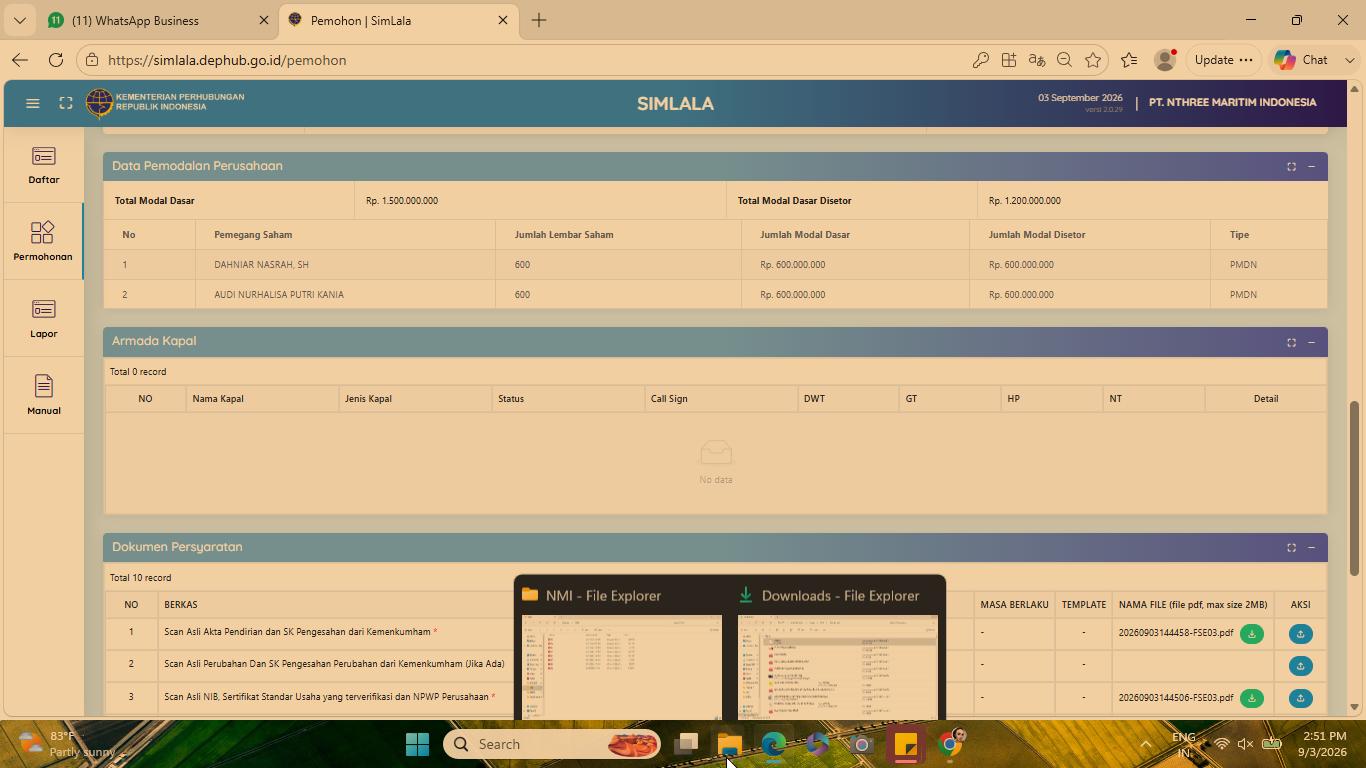Viewport: 1366px width, 768px height.
Task: Click the browser Update button
Action: [1224, 60]
